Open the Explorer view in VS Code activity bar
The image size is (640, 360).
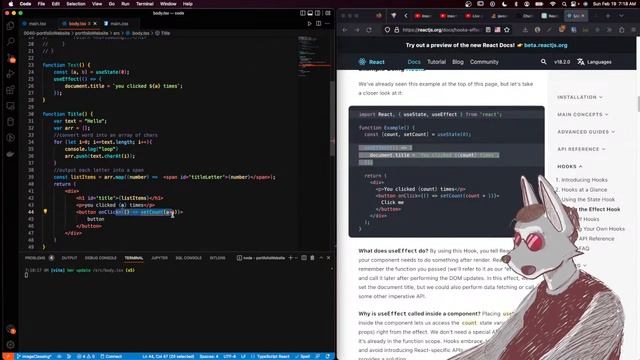pos(11,26)
